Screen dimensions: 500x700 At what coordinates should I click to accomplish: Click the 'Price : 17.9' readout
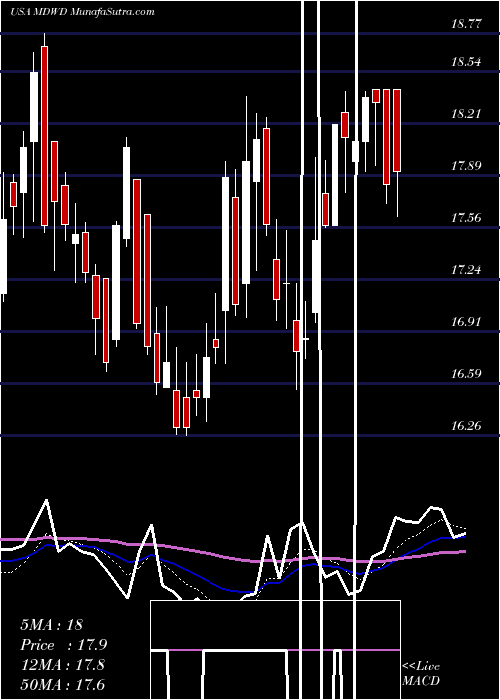[x=63, y=645]
